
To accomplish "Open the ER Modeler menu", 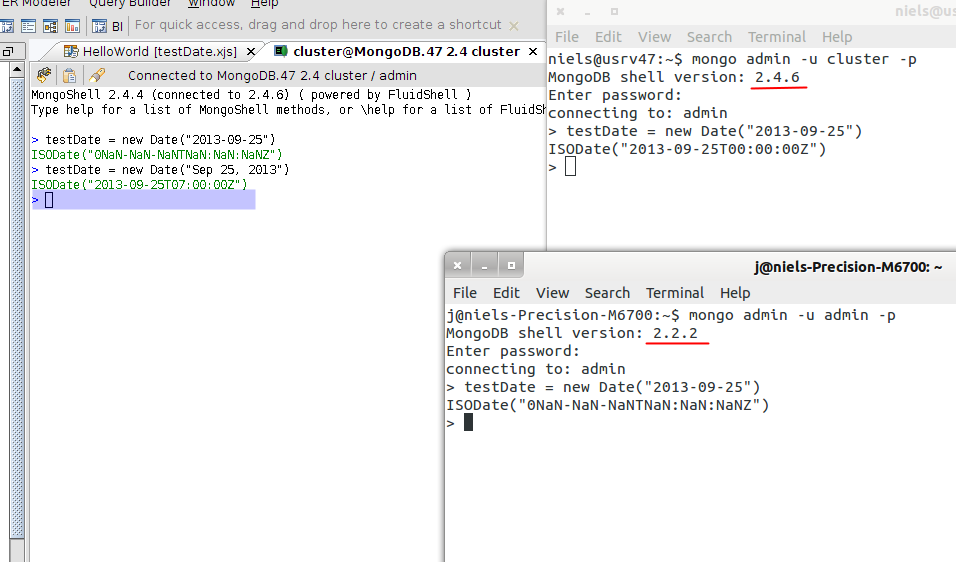I will 36,3.
